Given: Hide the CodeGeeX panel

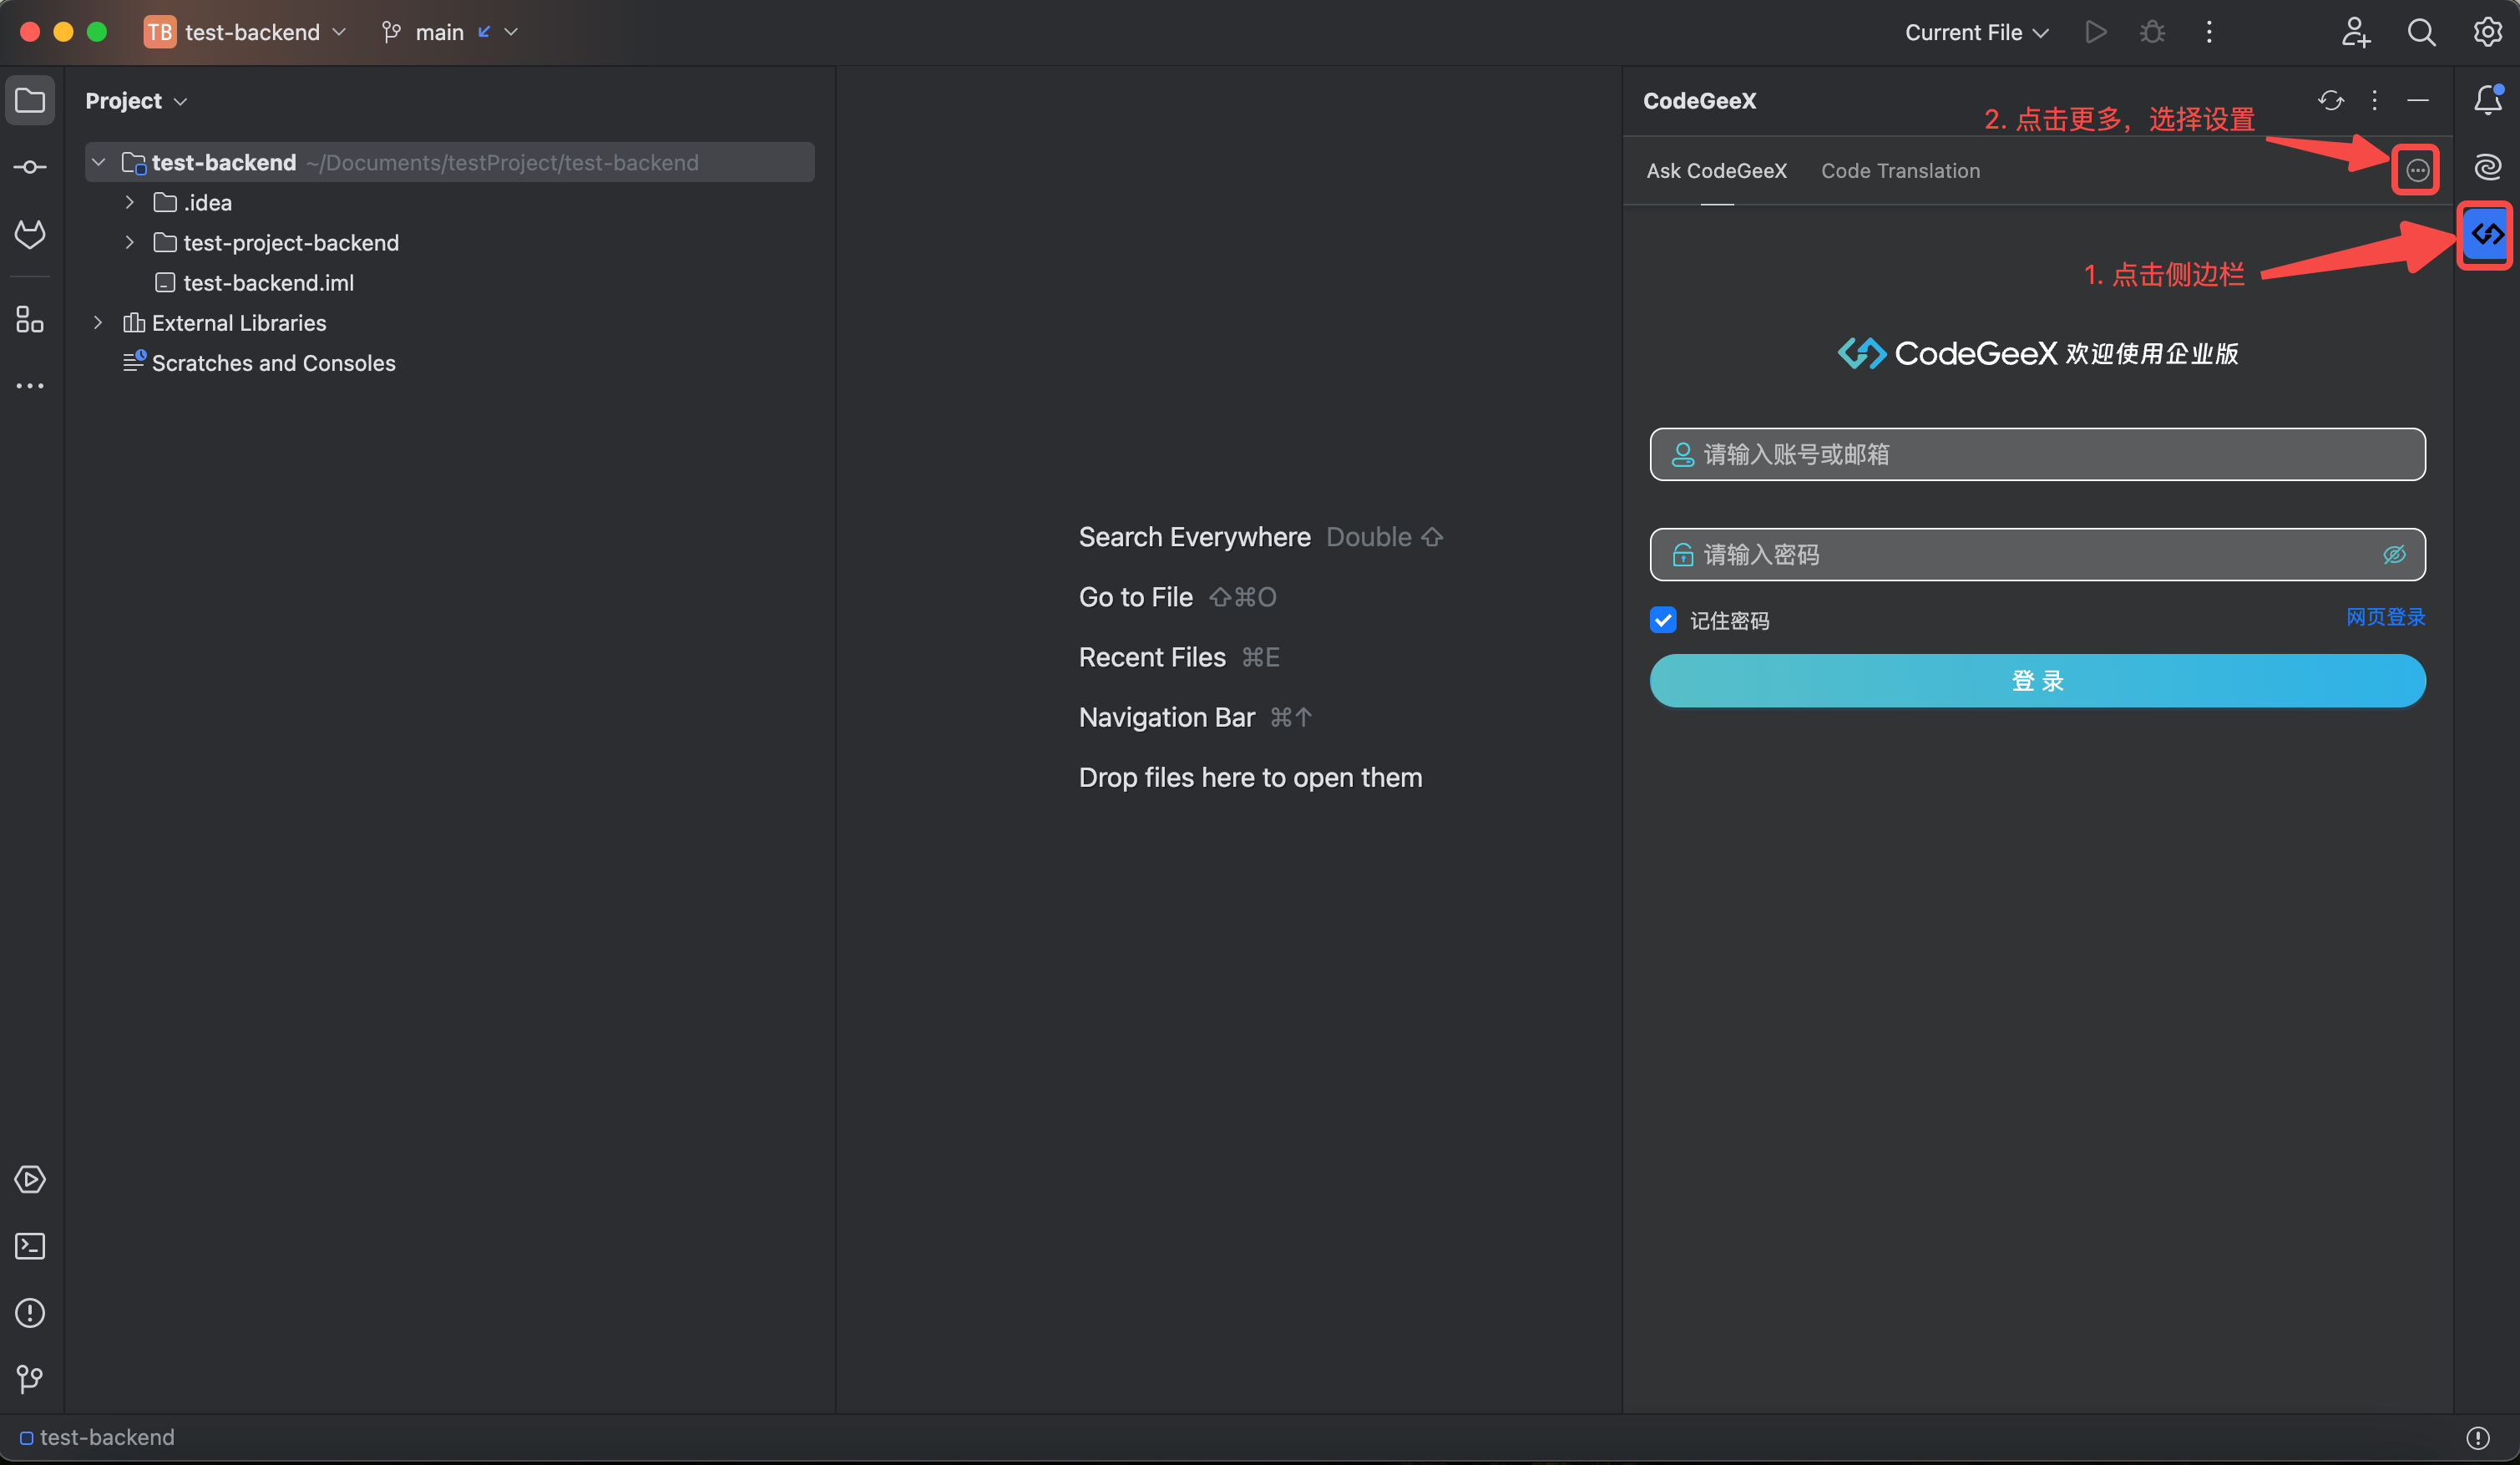Looking at the screenshot, I should [2418, 100].
